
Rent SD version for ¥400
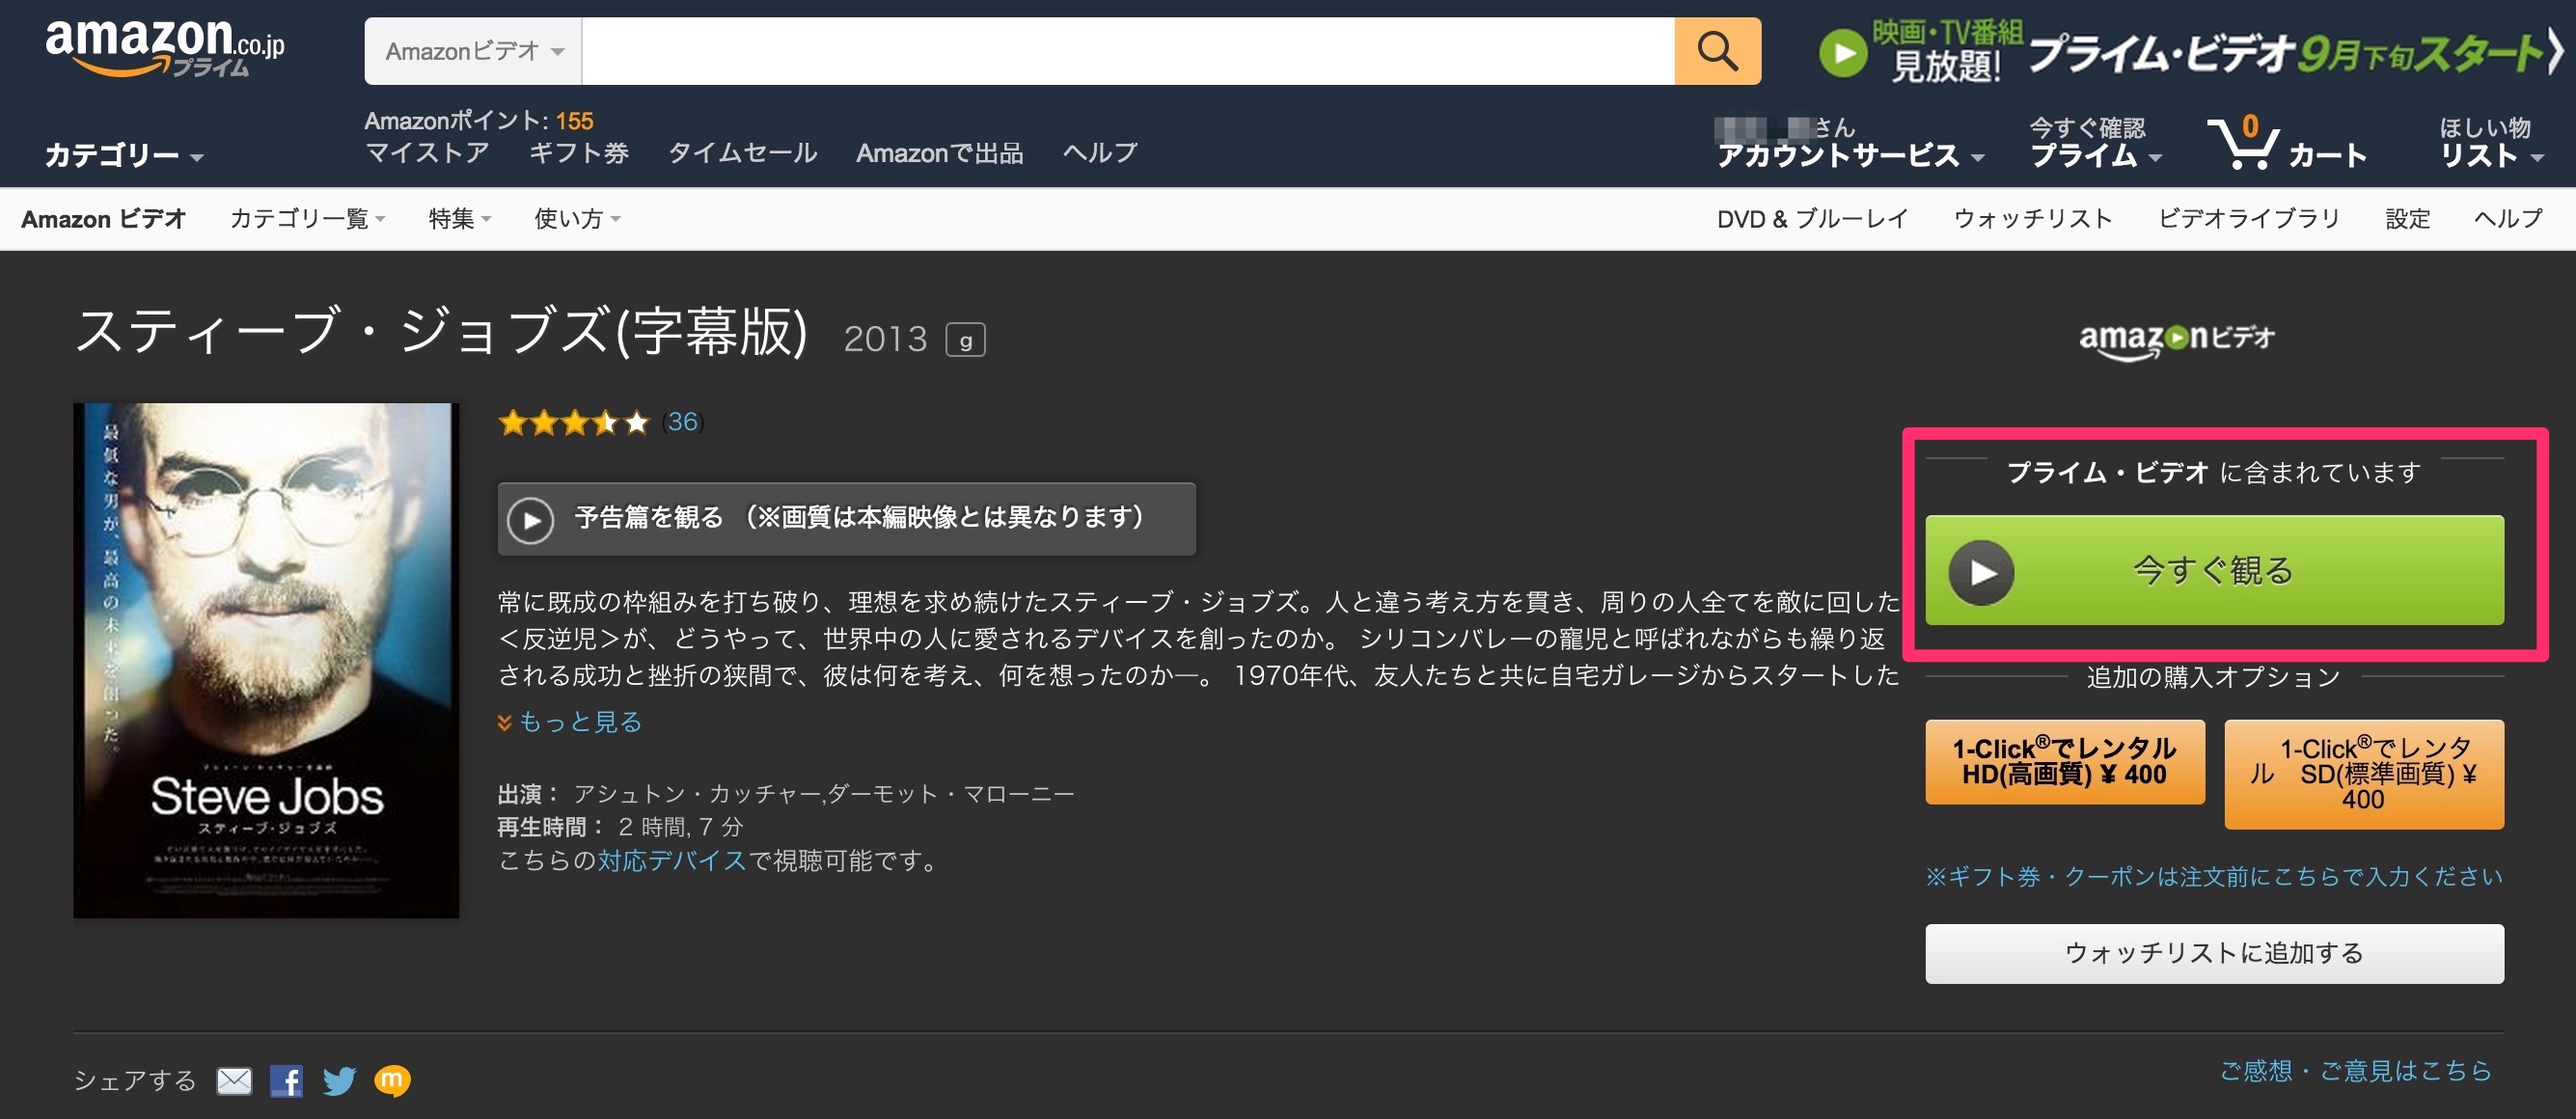pos(2363,774)
